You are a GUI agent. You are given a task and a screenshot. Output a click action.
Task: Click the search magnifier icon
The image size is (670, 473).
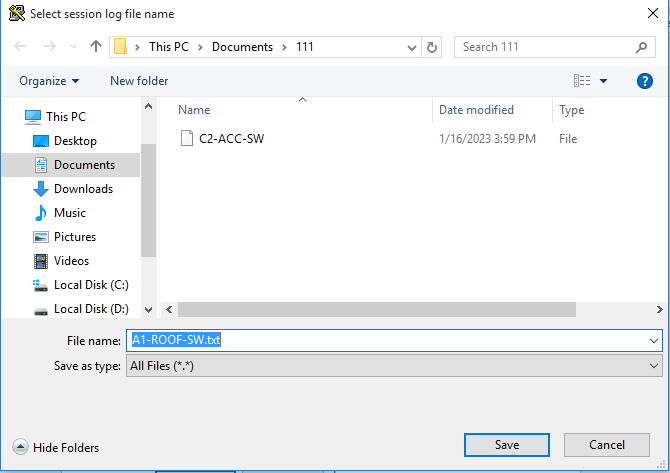click(641, 47)
